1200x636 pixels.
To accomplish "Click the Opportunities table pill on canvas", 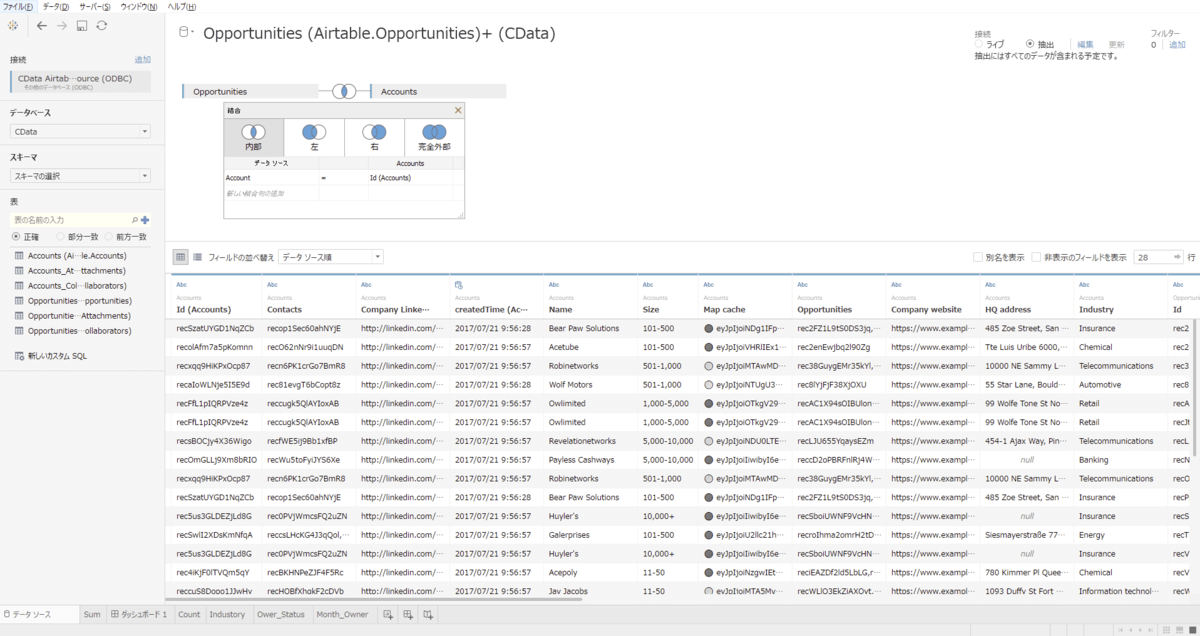I will pos(250,91).
